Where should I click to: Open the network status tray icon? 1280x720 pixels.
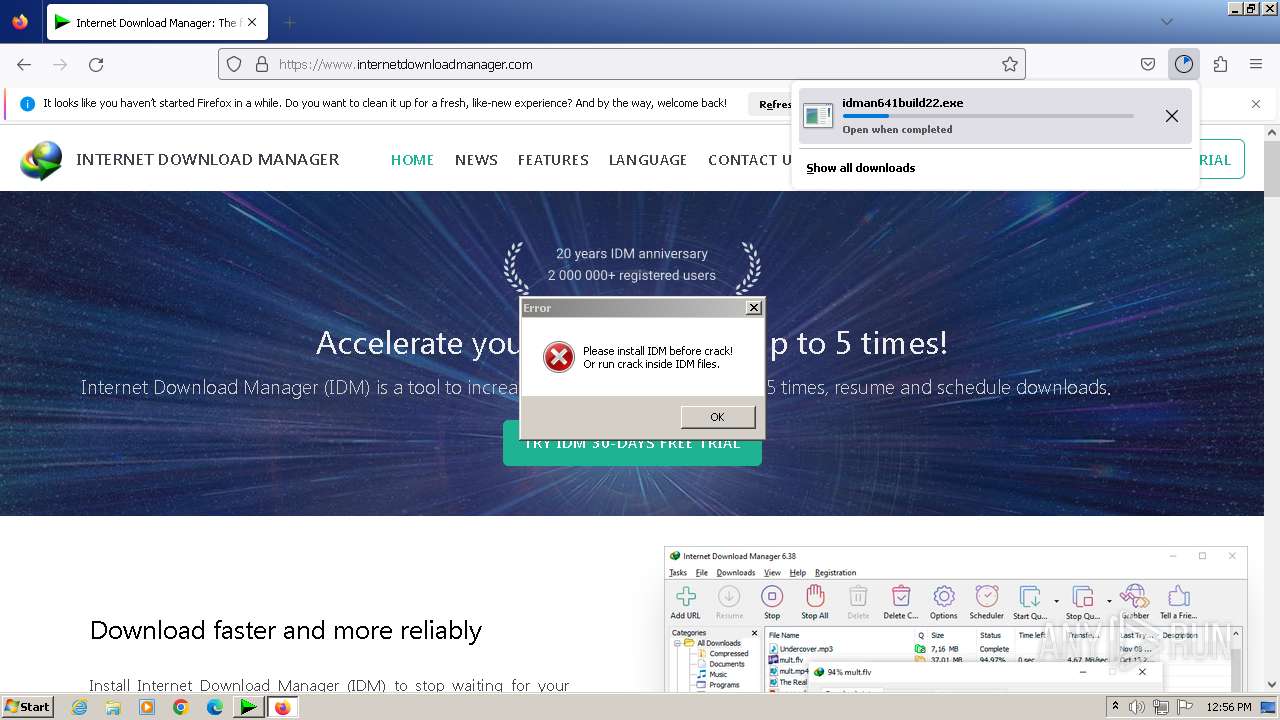(1161, 707)
